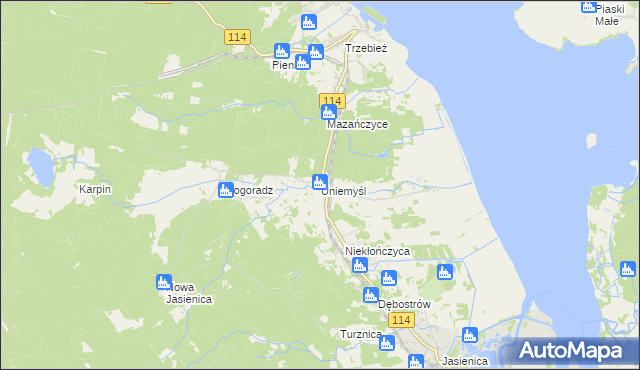640x370 pixels.
Task: Click the factory icon beside the Piaski Małe label
Action: point(589,6)
